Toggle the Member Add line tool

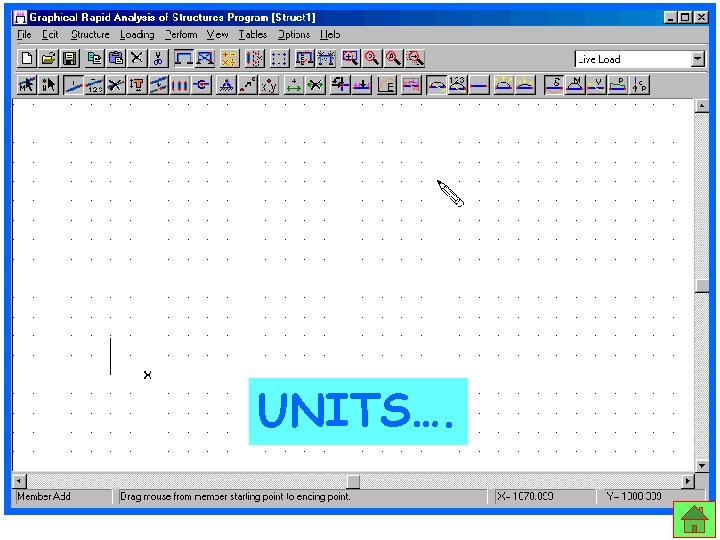73,85
